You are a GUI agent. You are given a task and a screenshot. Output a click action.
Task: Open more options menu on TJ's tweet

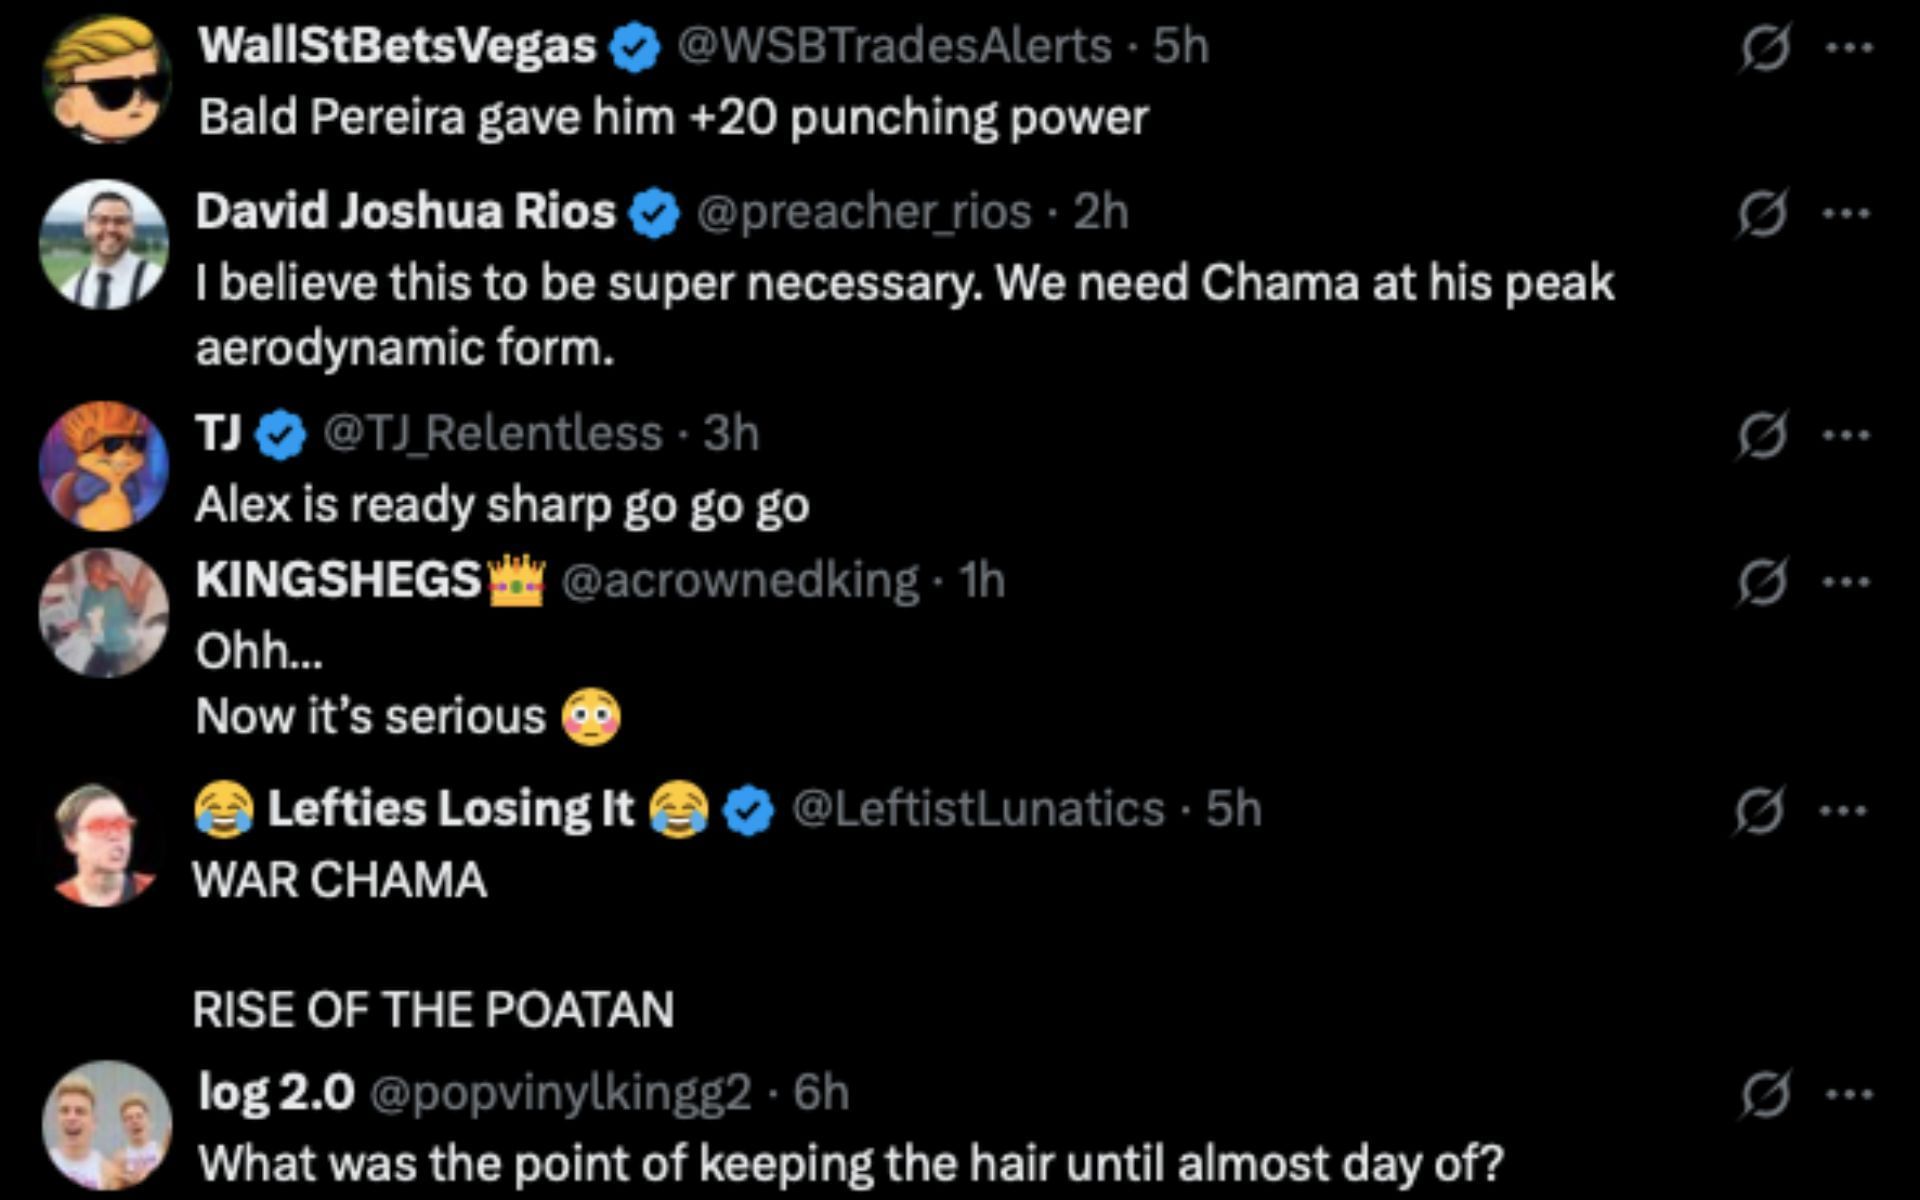coord(1846,435)
